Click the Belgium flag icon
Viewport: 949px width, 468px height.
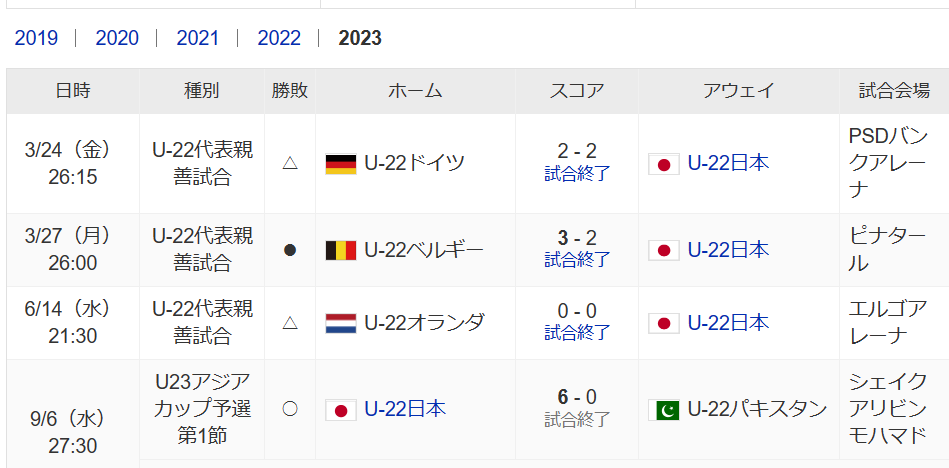click(x=341, y=250)
